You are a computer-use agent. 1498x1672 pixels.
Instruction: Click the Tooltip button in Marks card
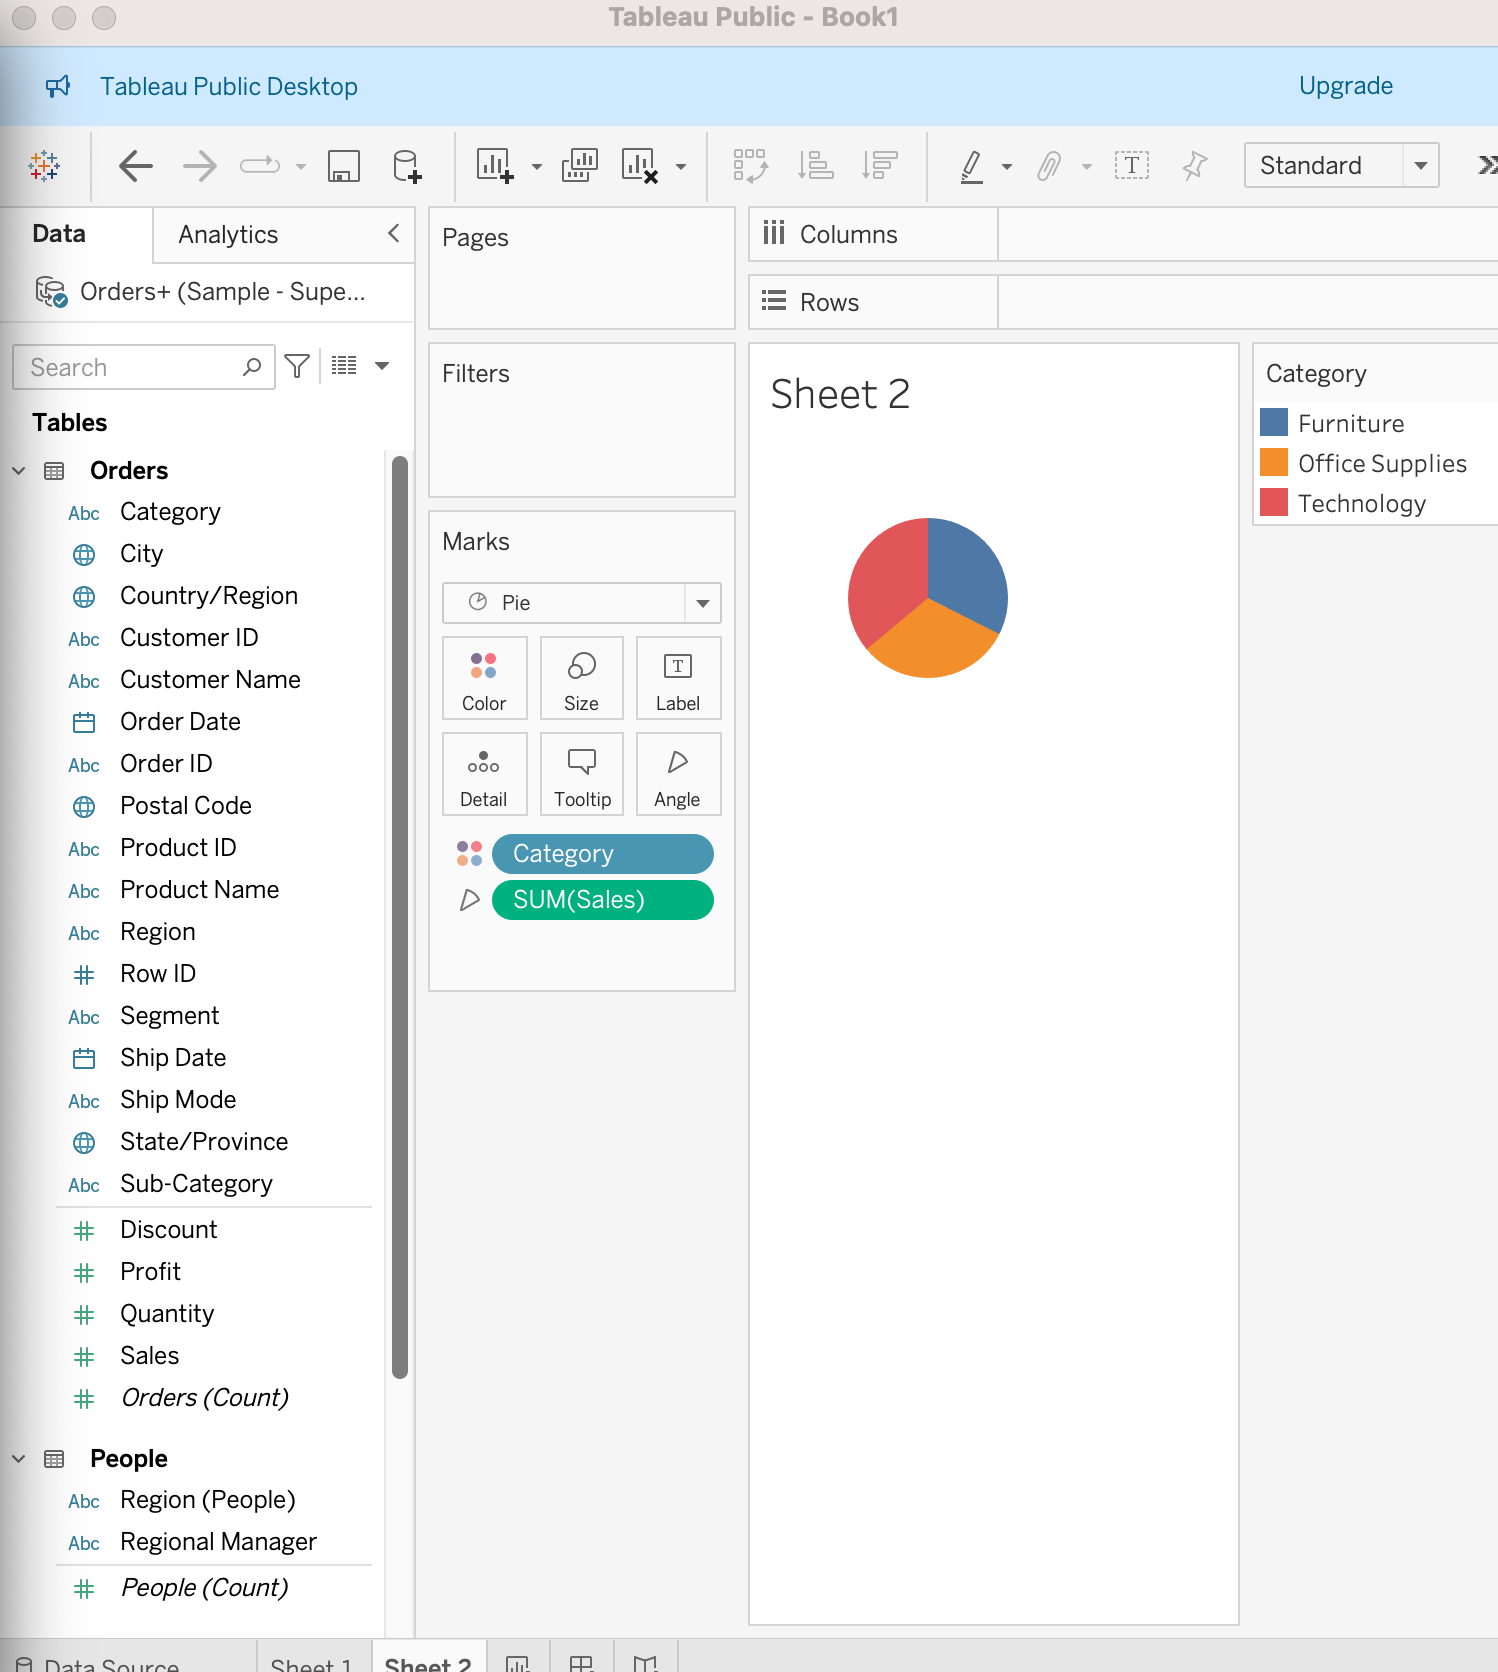point(581,774)
